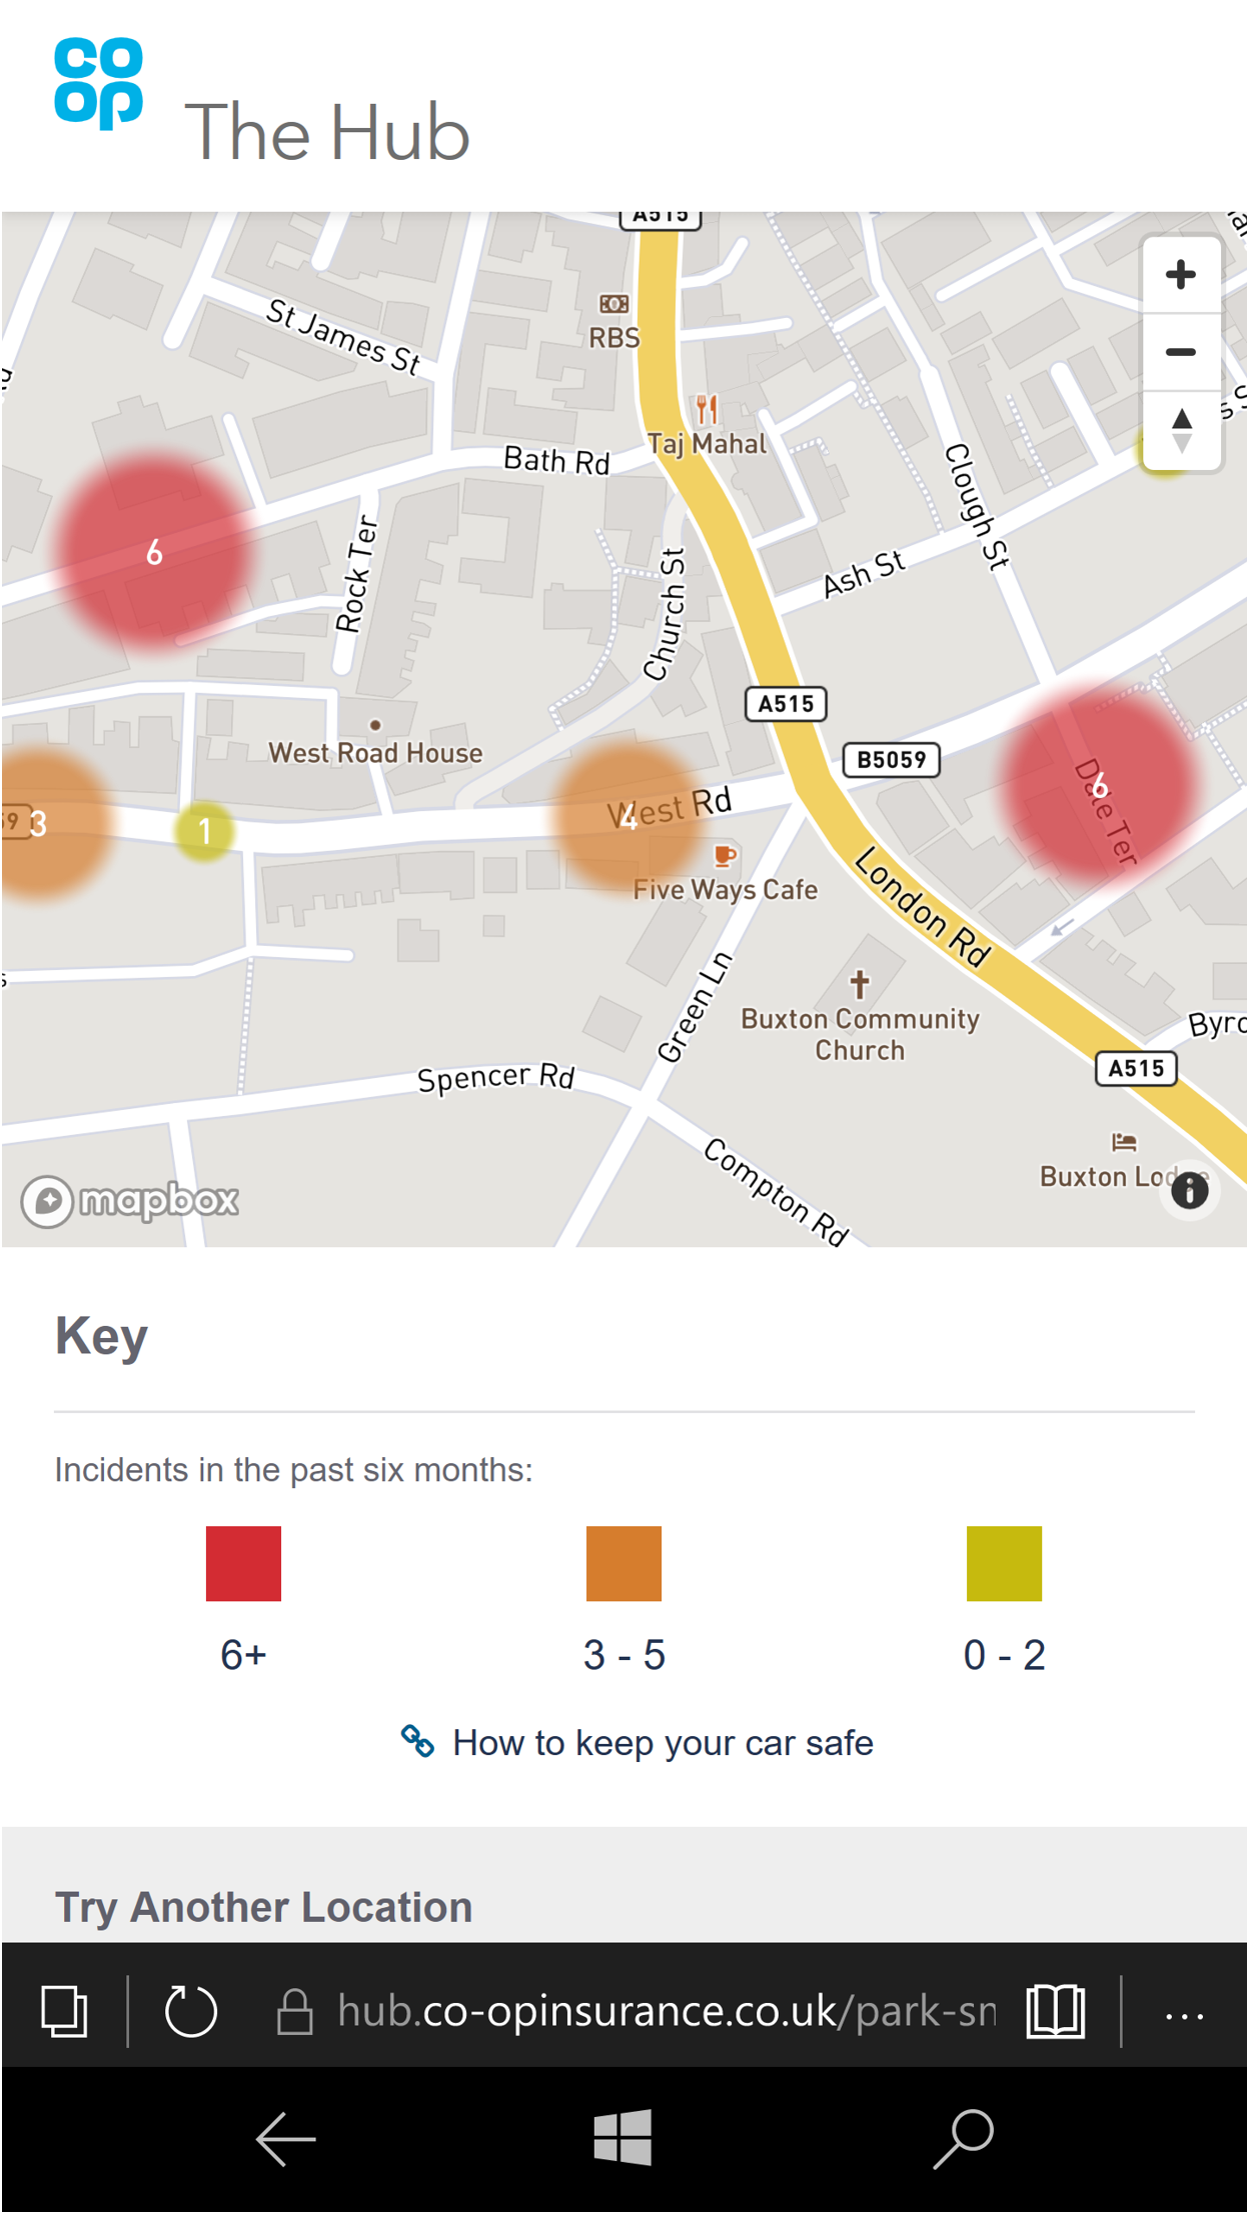Open the map attribution info icon

(x=1189, y=1191)
